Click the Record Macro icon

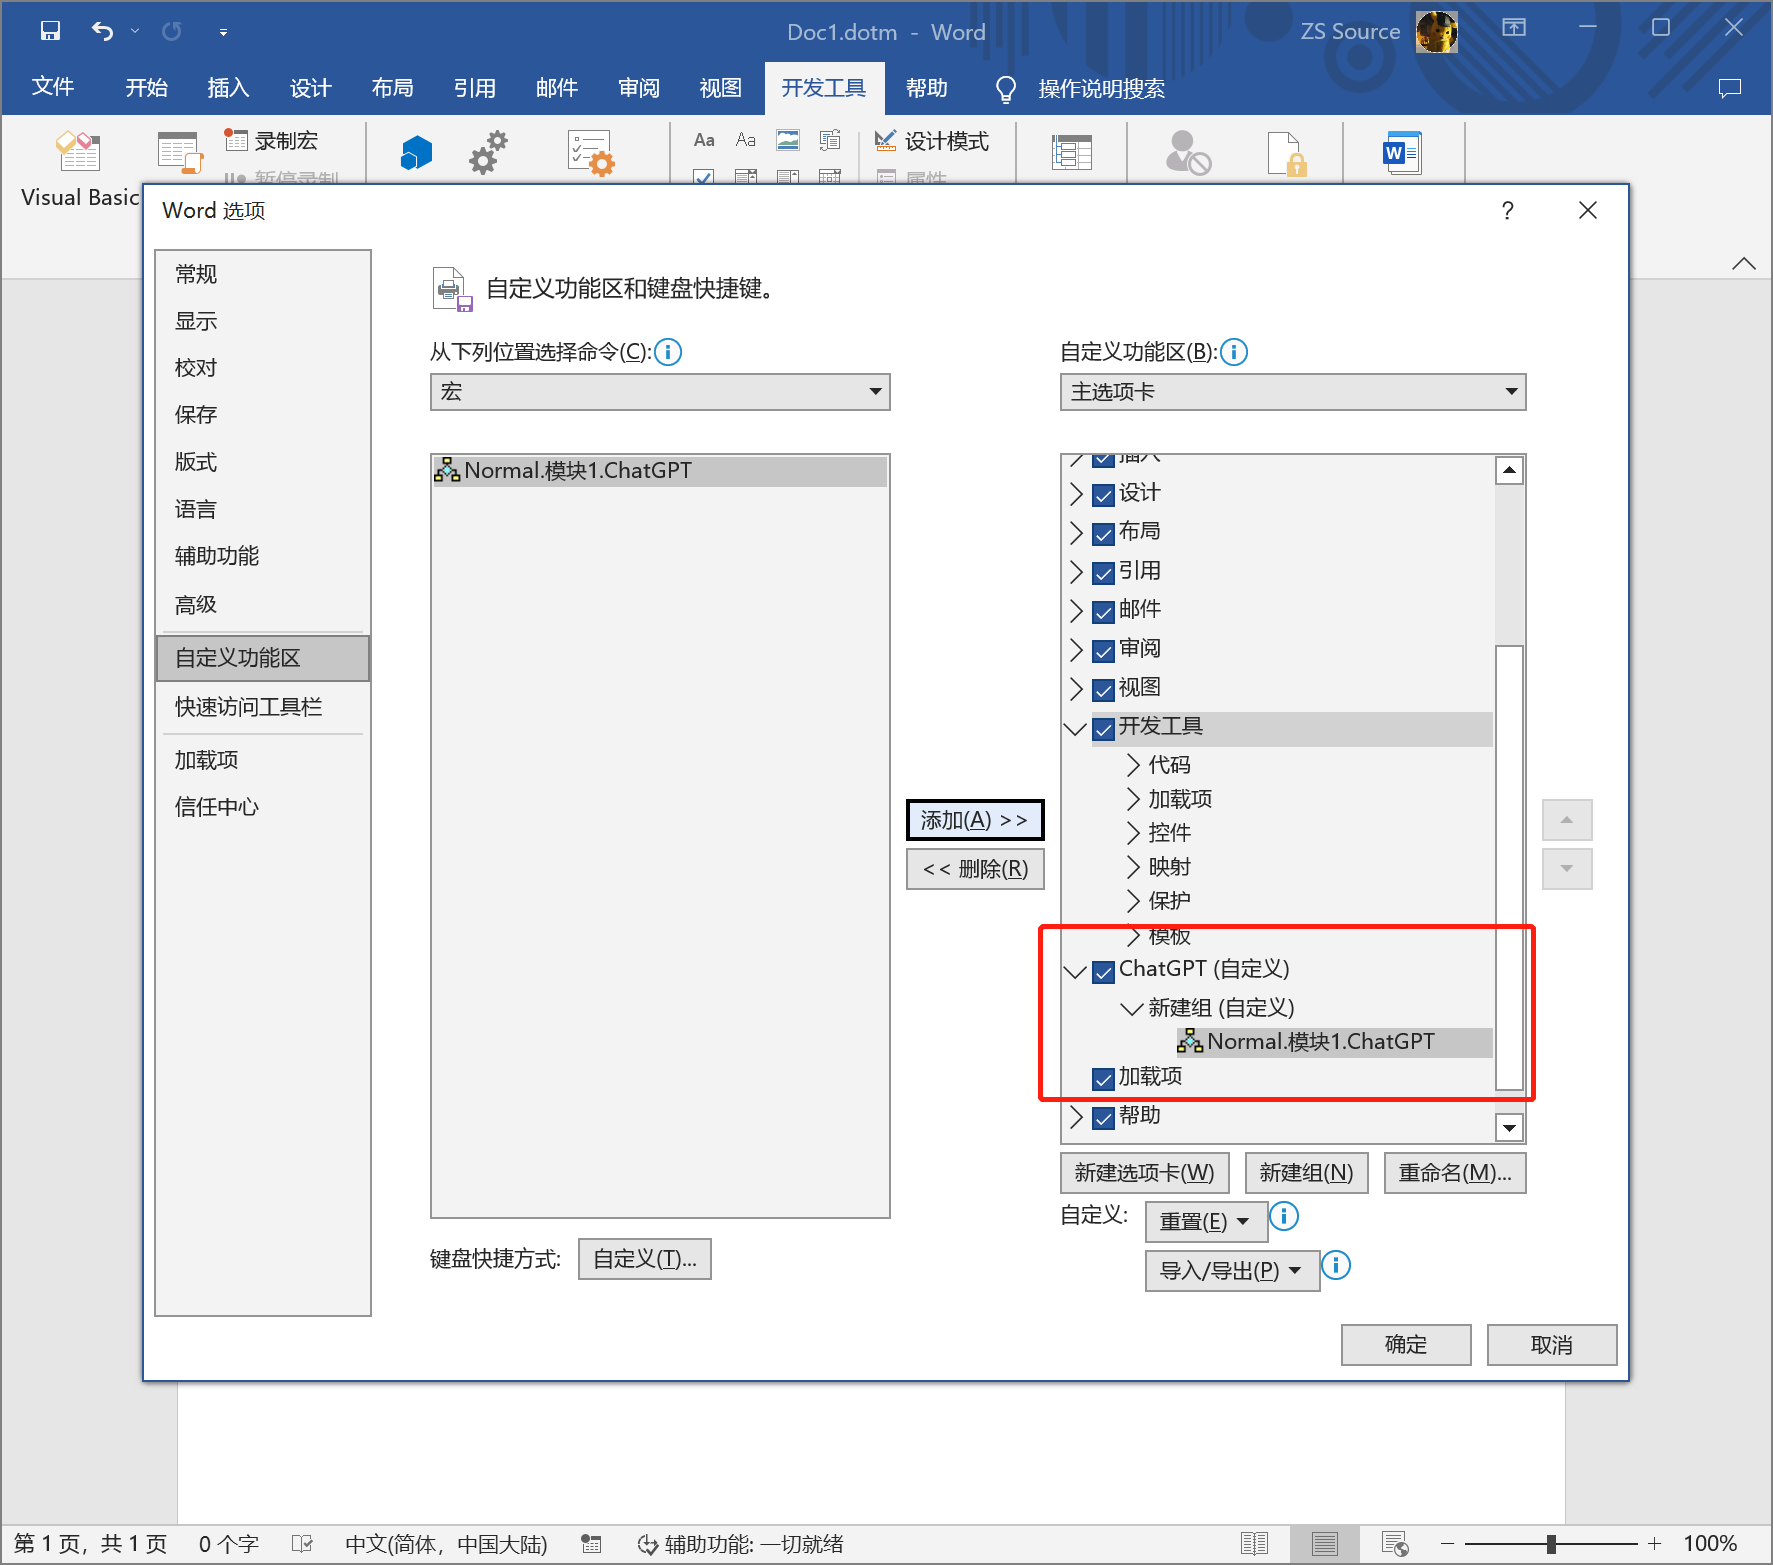coord(236,140)
